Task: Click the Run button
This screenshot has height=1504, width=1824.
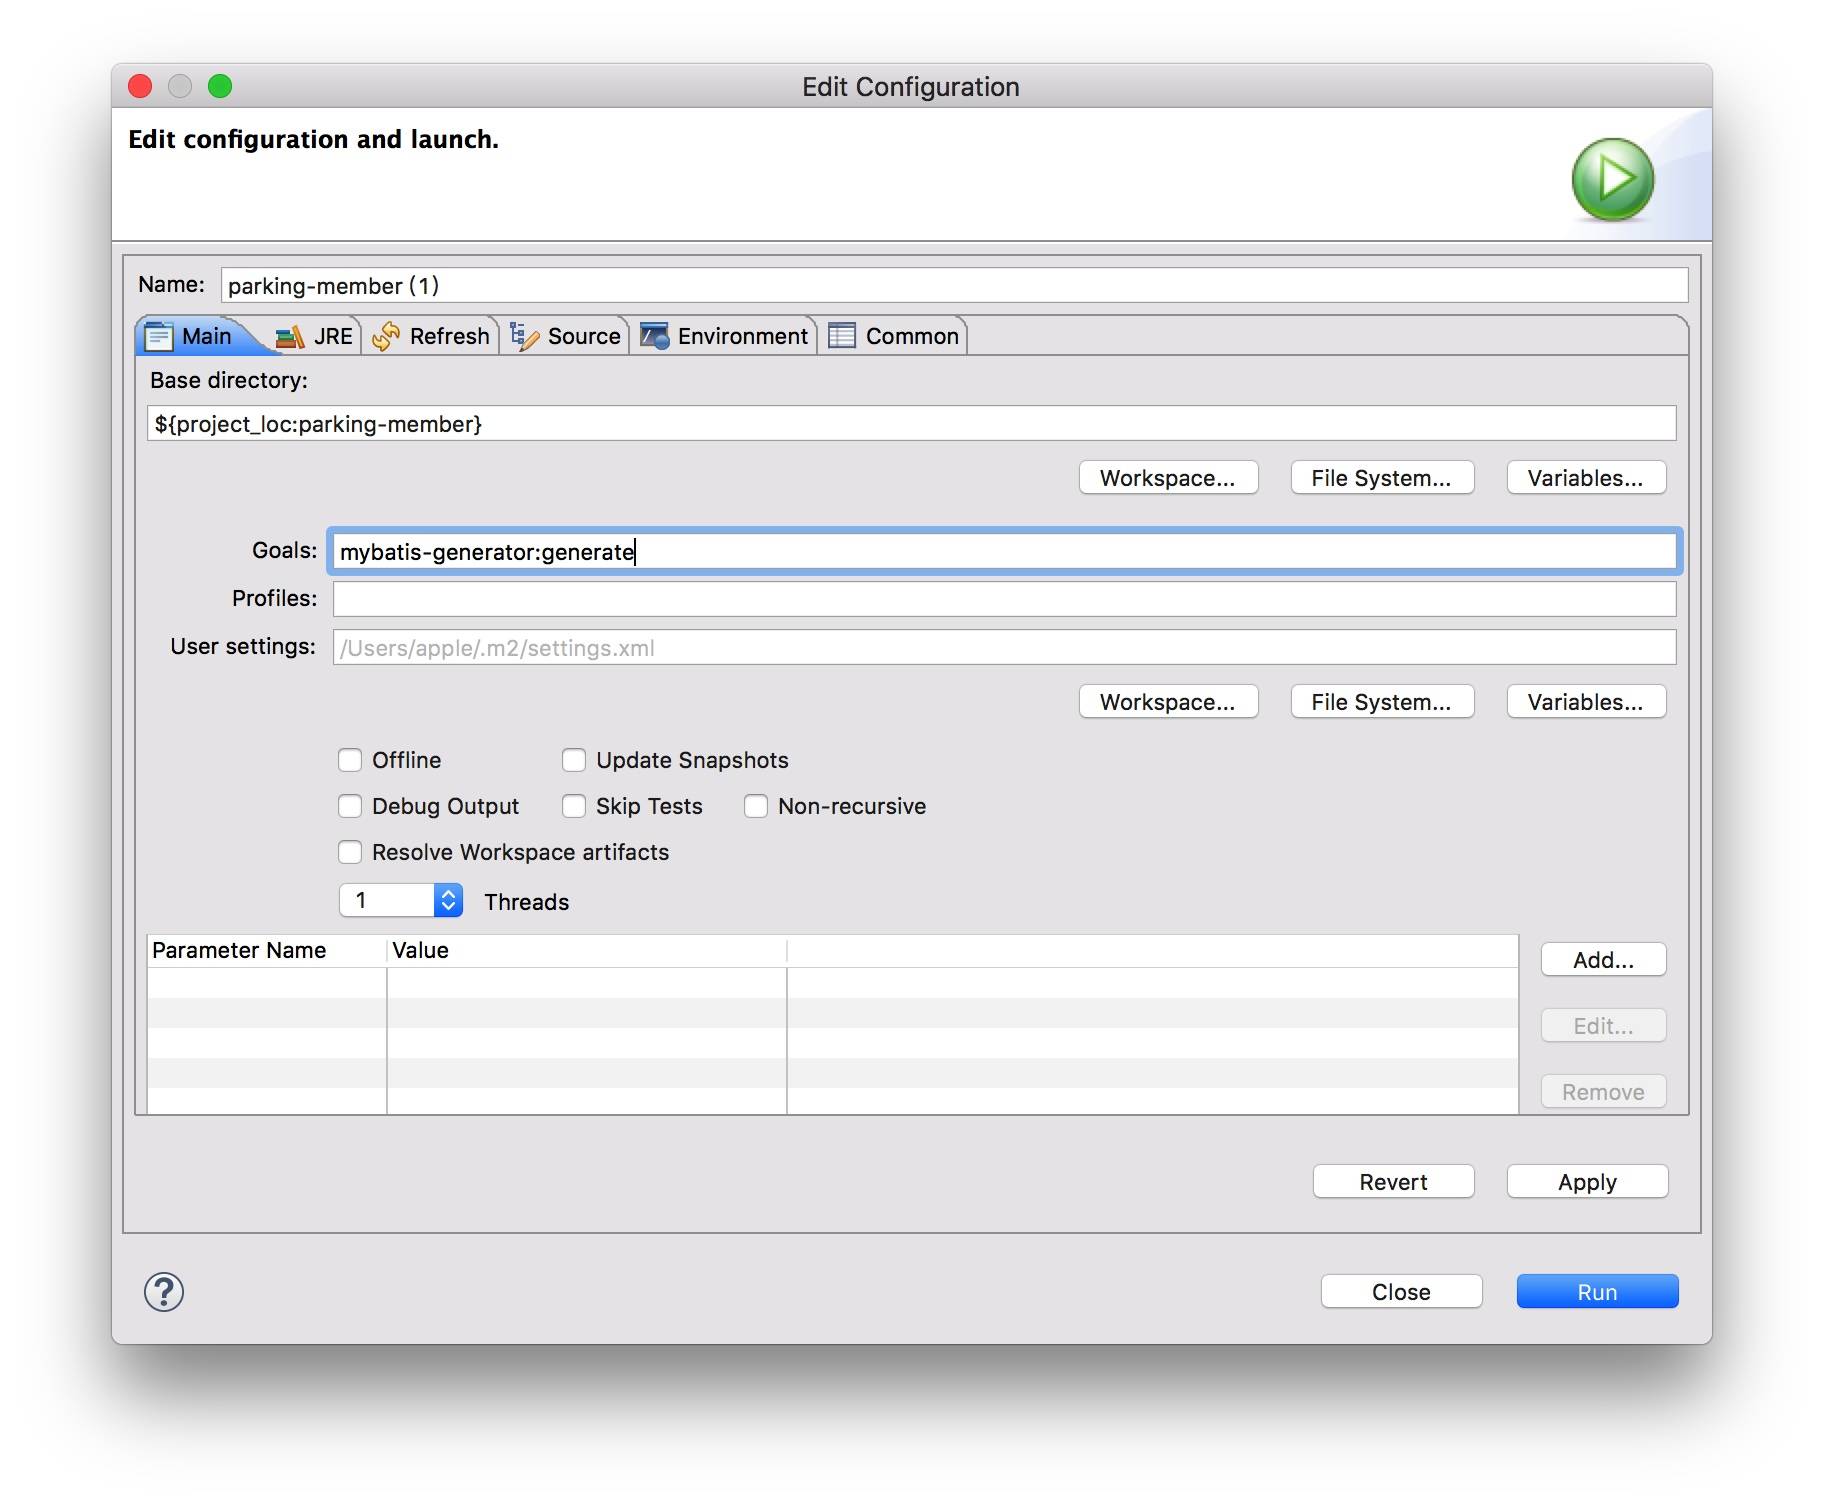Action: coord(1597,1291)
